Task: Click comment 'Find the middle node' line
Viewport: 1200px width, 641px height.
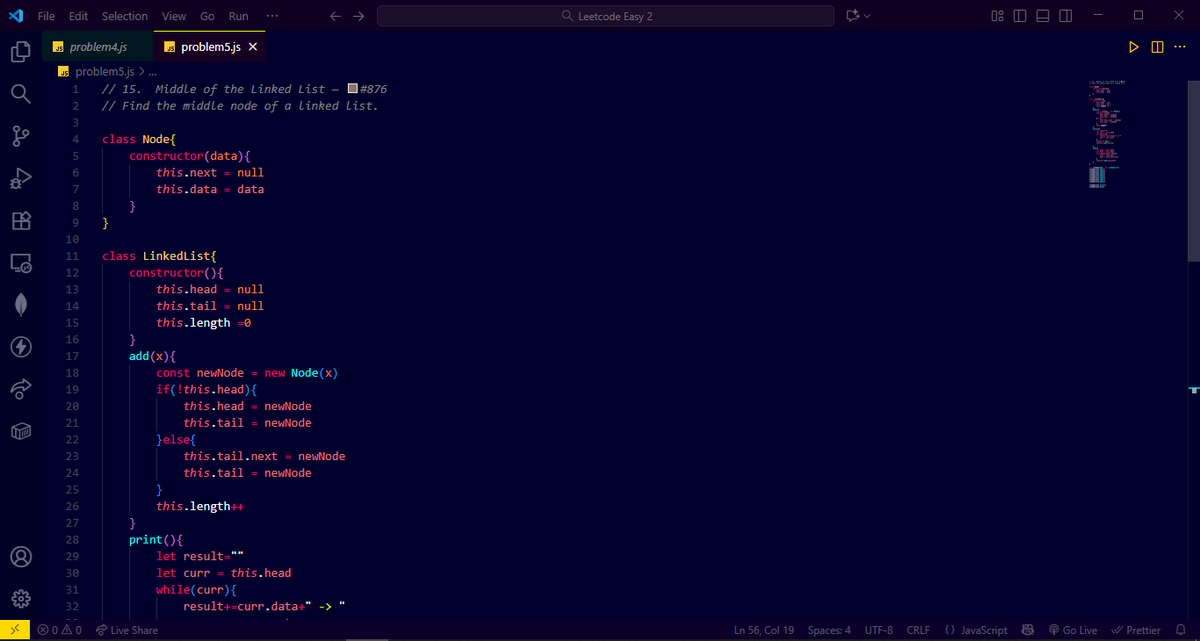Action: point(240,106)
